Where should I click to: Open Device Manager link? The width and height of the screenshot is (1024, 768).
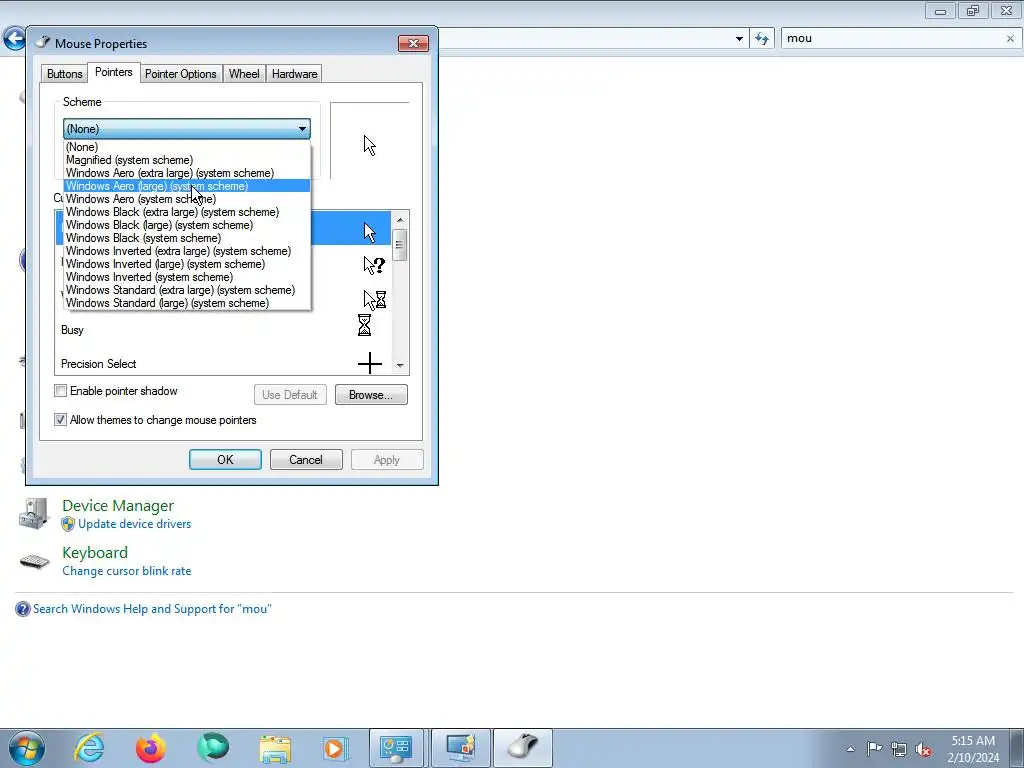pos(118,505)
